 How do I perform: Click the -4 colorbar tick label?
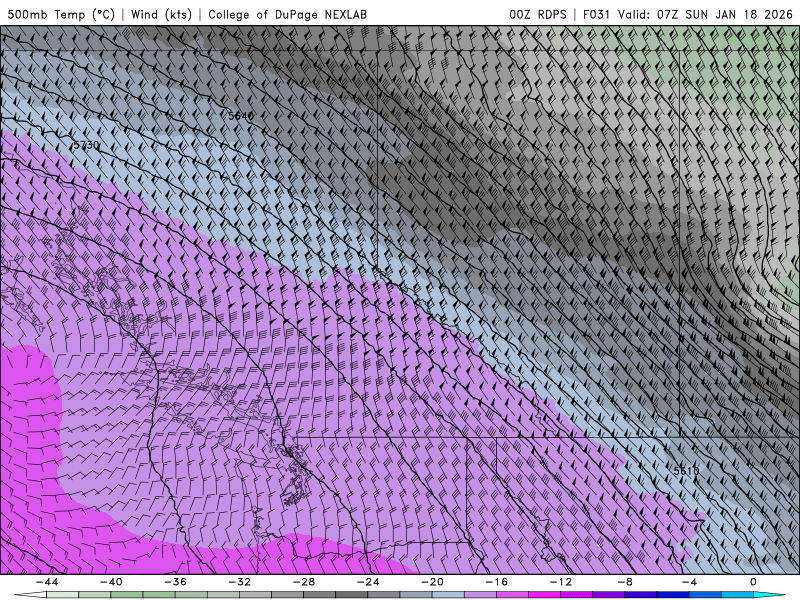click(689, 582)
